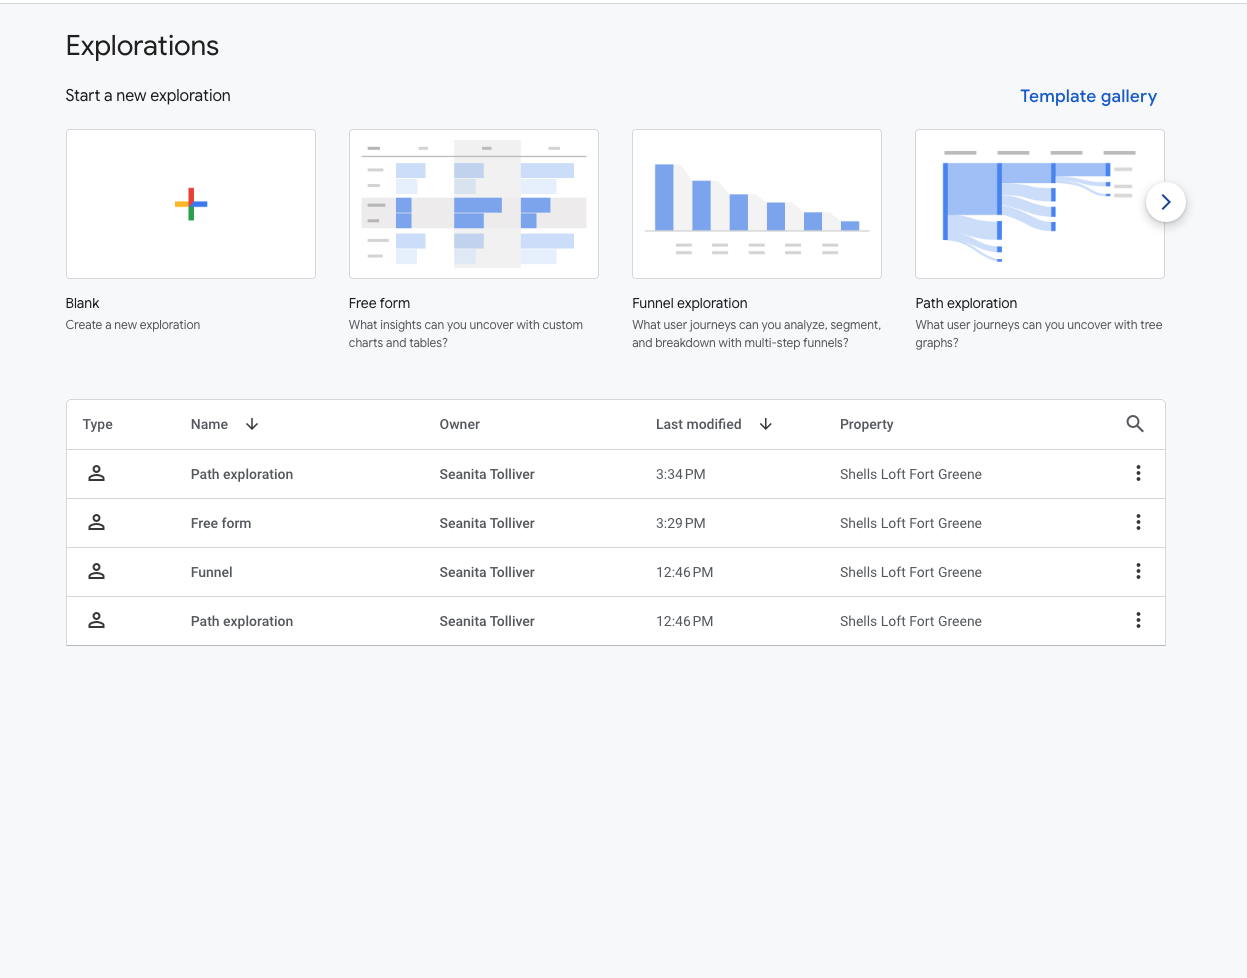
Task: Open more options for 3:34 PM Path exploration
Action: tap(1138, 474)
